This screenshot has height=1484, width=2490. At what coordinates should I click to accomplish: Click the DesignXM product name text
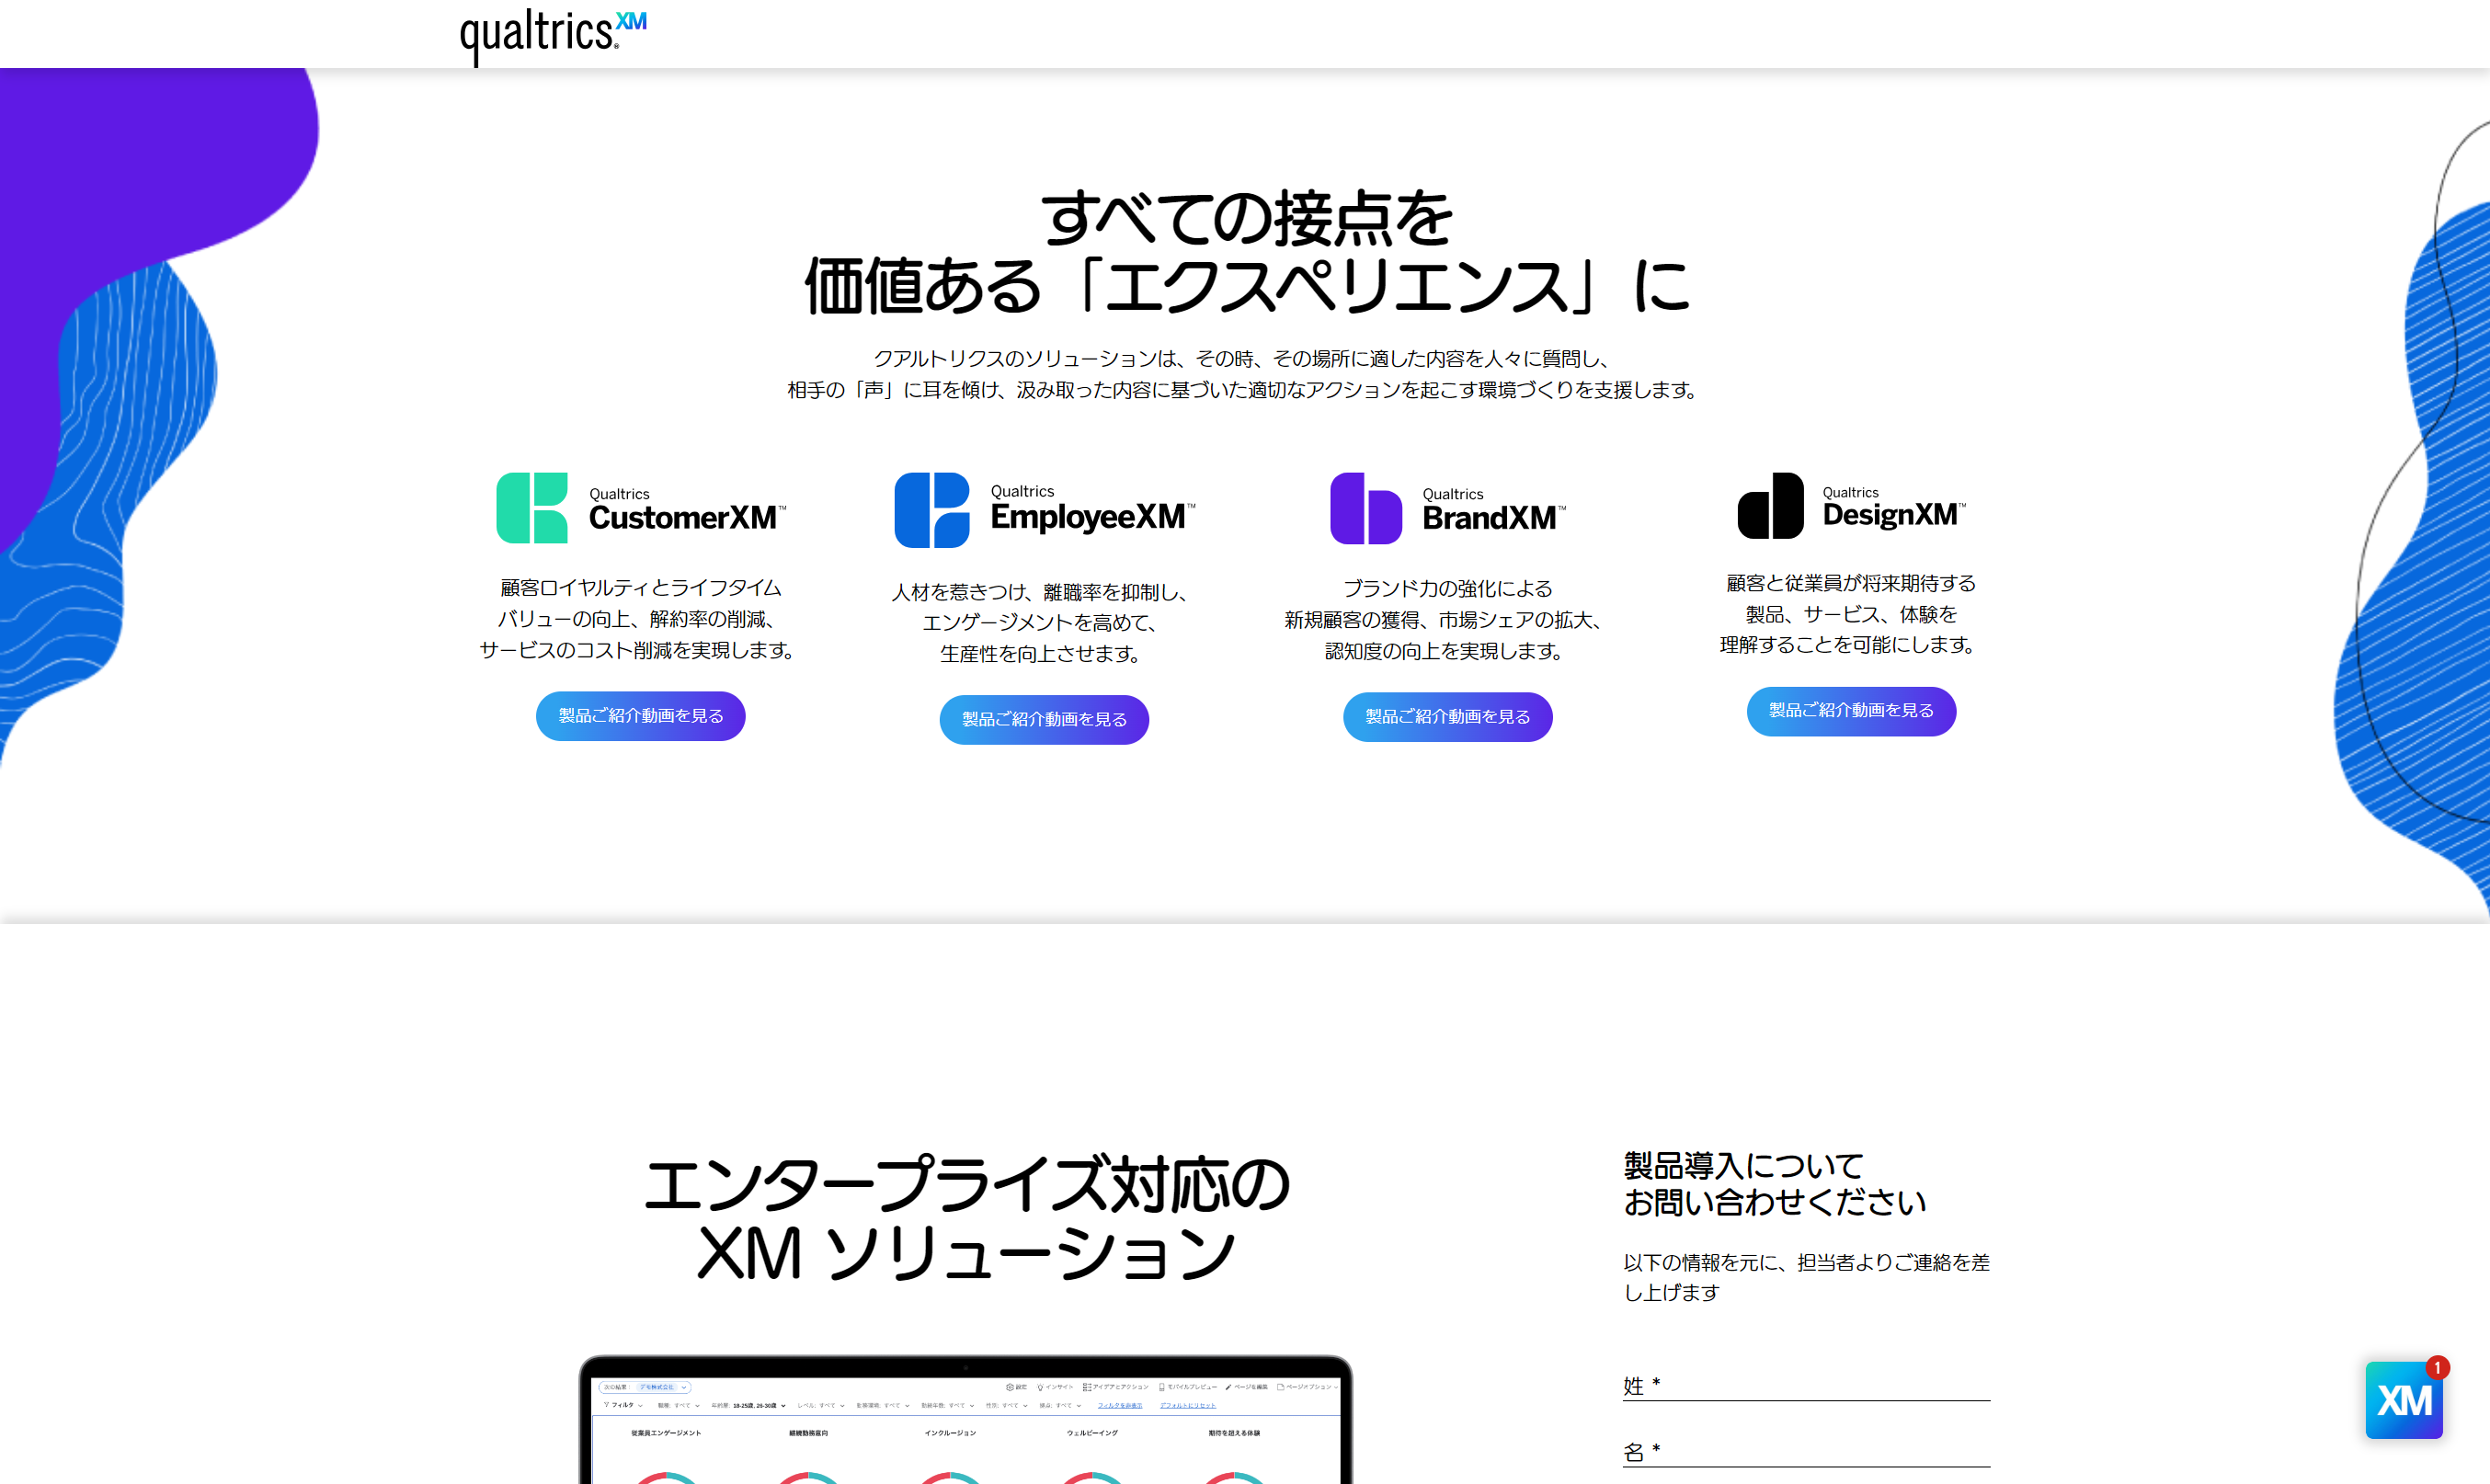[x=1893, y=515]
